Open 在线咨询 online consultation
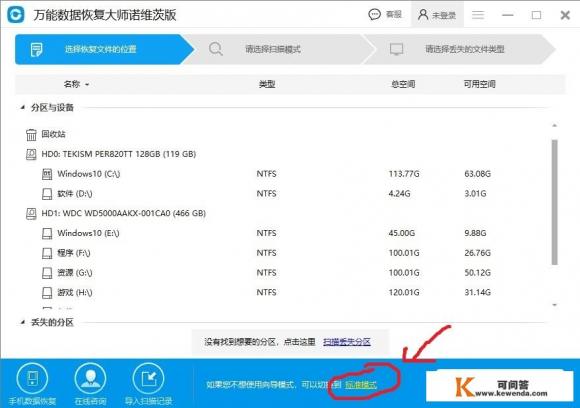580x408 pixels. (x=90, y=384)
